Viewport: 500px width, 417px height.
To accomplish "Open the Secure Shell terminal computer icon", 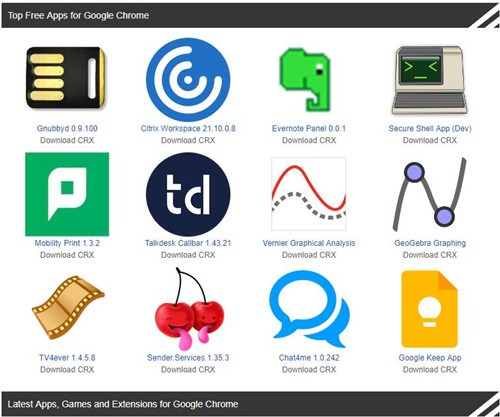I will pyautogui.click(x=430, y=80).
